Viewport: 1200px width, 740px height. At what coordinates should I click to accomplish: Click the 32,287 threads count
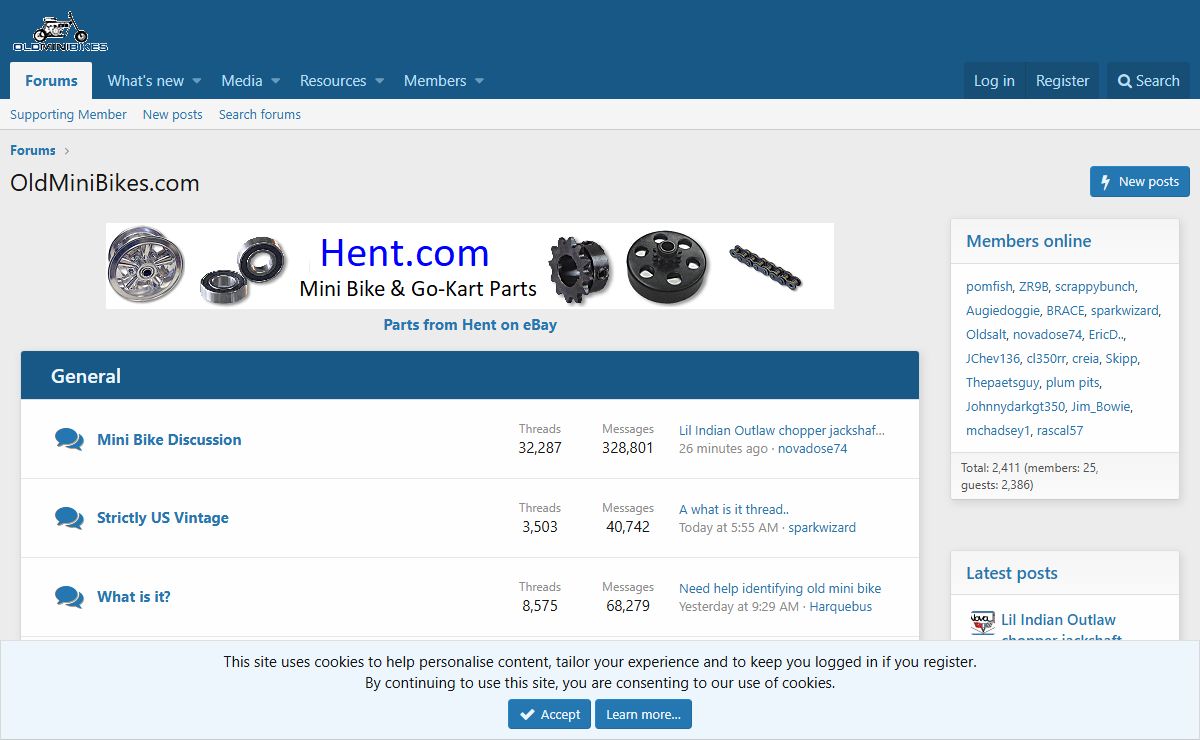540,448
